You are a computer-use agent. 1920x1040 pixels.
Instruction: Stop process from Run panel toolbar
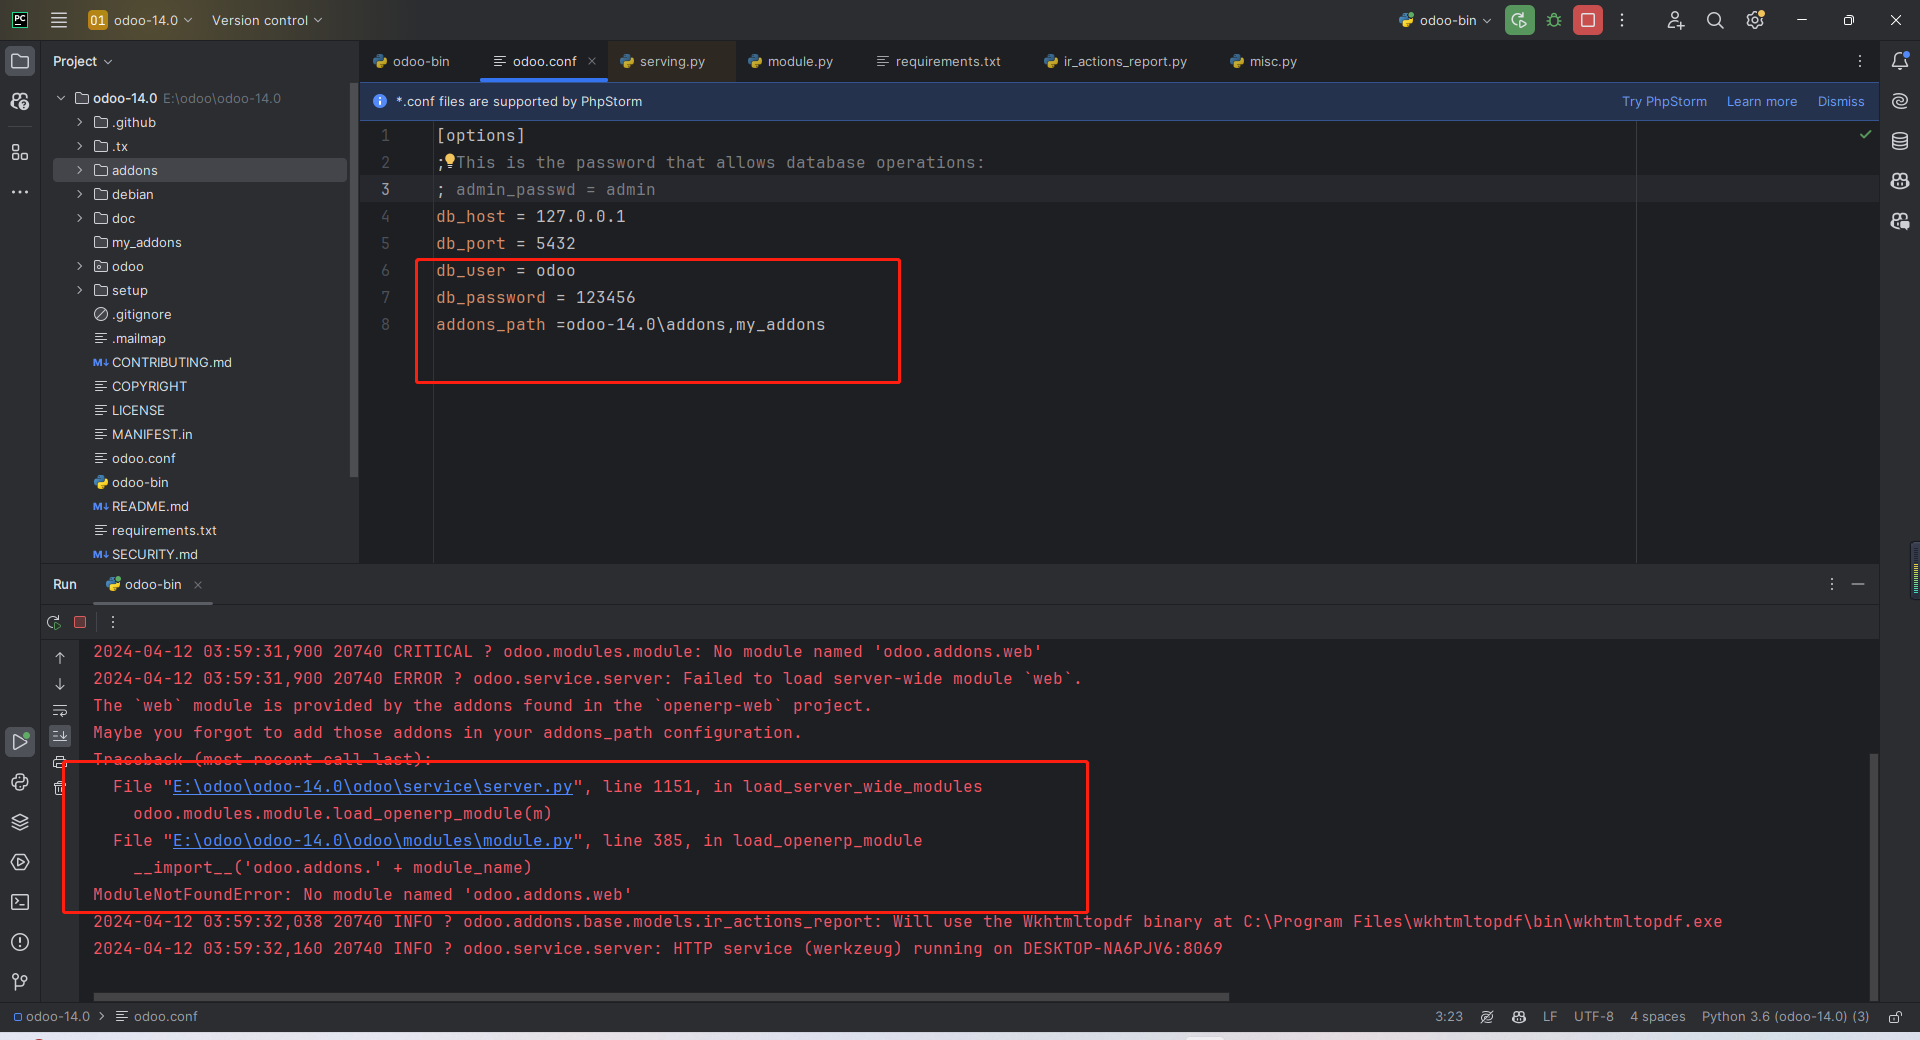tap(80, 622)
